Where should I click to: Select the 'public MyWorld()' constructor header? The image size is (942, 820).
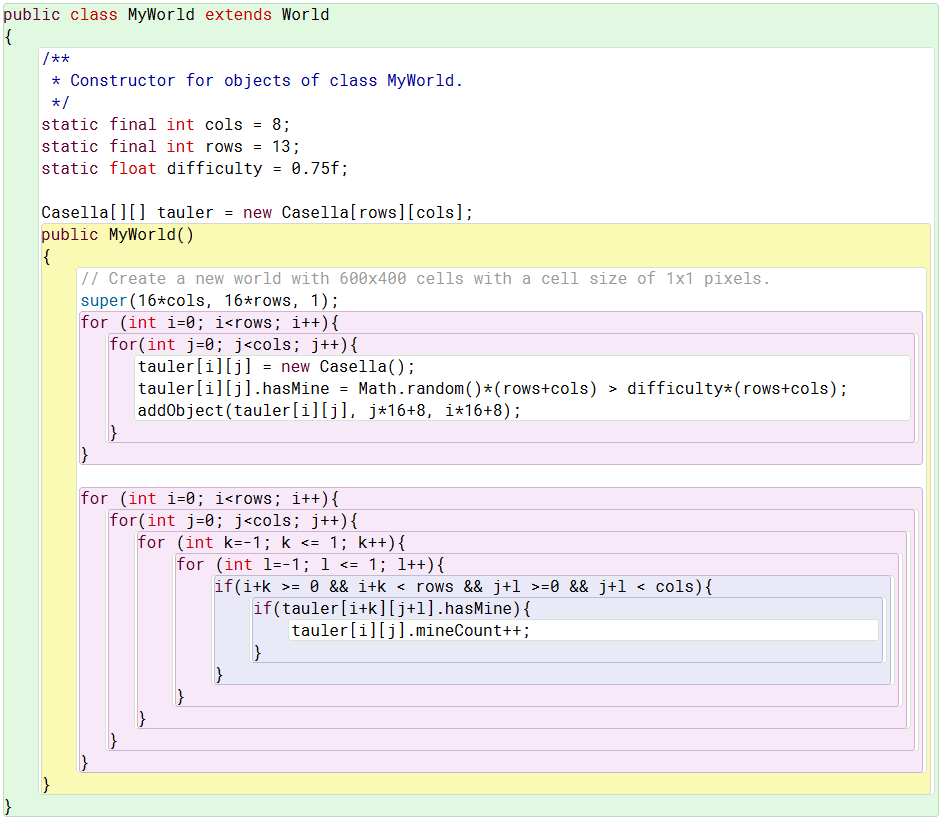[x=117, y=235]
